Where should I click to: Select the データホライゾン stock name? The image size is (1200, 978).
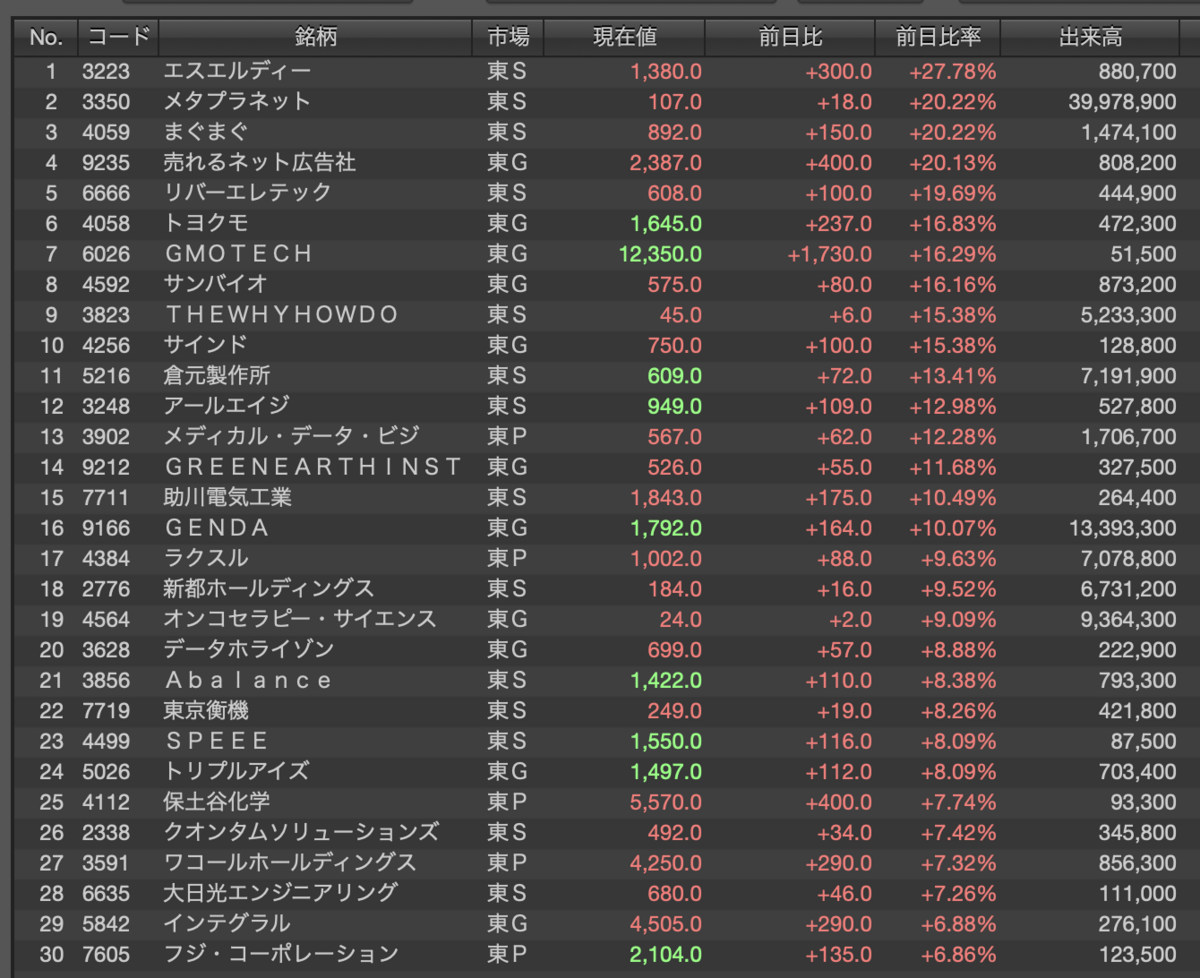coord(248,650)
